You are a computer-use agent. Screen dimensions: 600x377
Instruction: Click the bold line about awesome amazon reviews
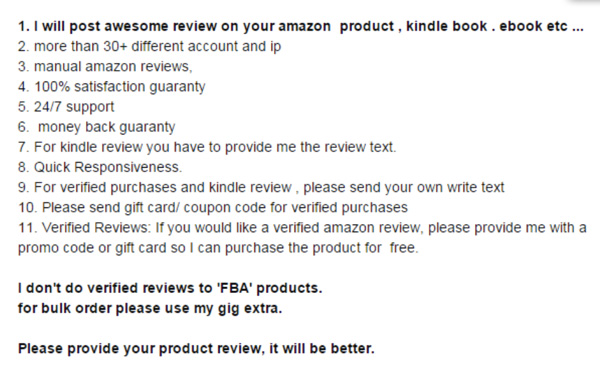click(x=301, y=26)
